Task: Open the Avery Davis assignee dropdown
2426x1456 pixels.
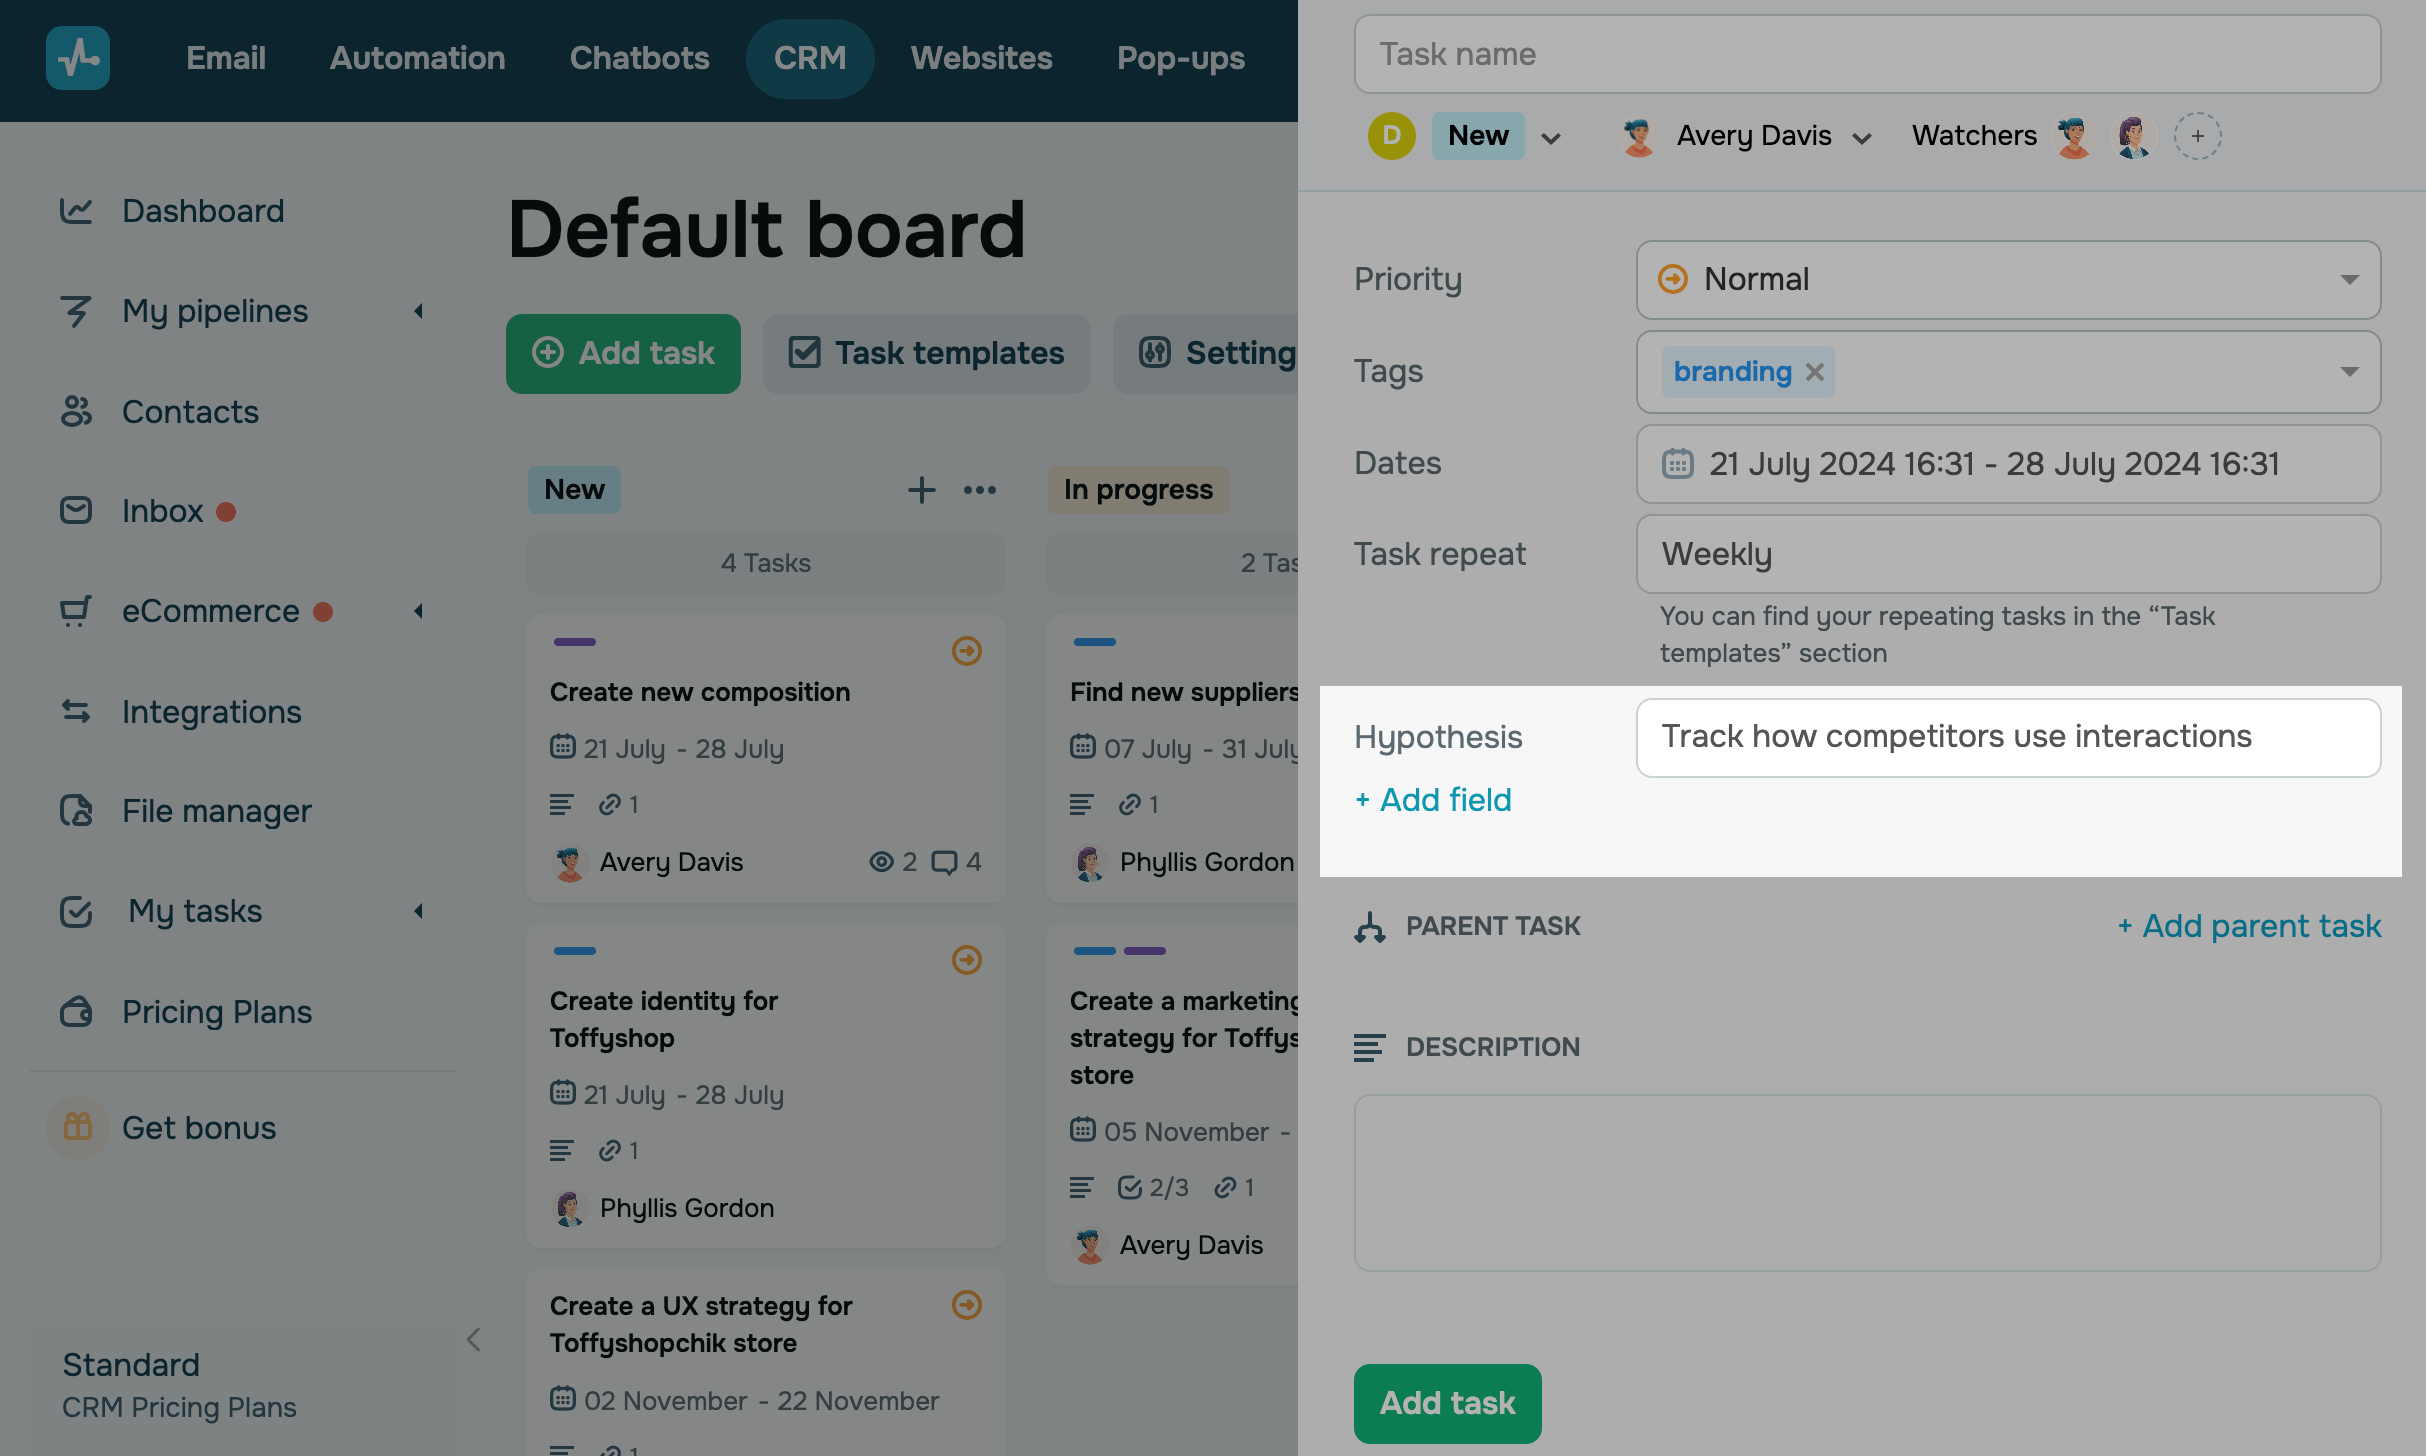Action: (1752, 136)
